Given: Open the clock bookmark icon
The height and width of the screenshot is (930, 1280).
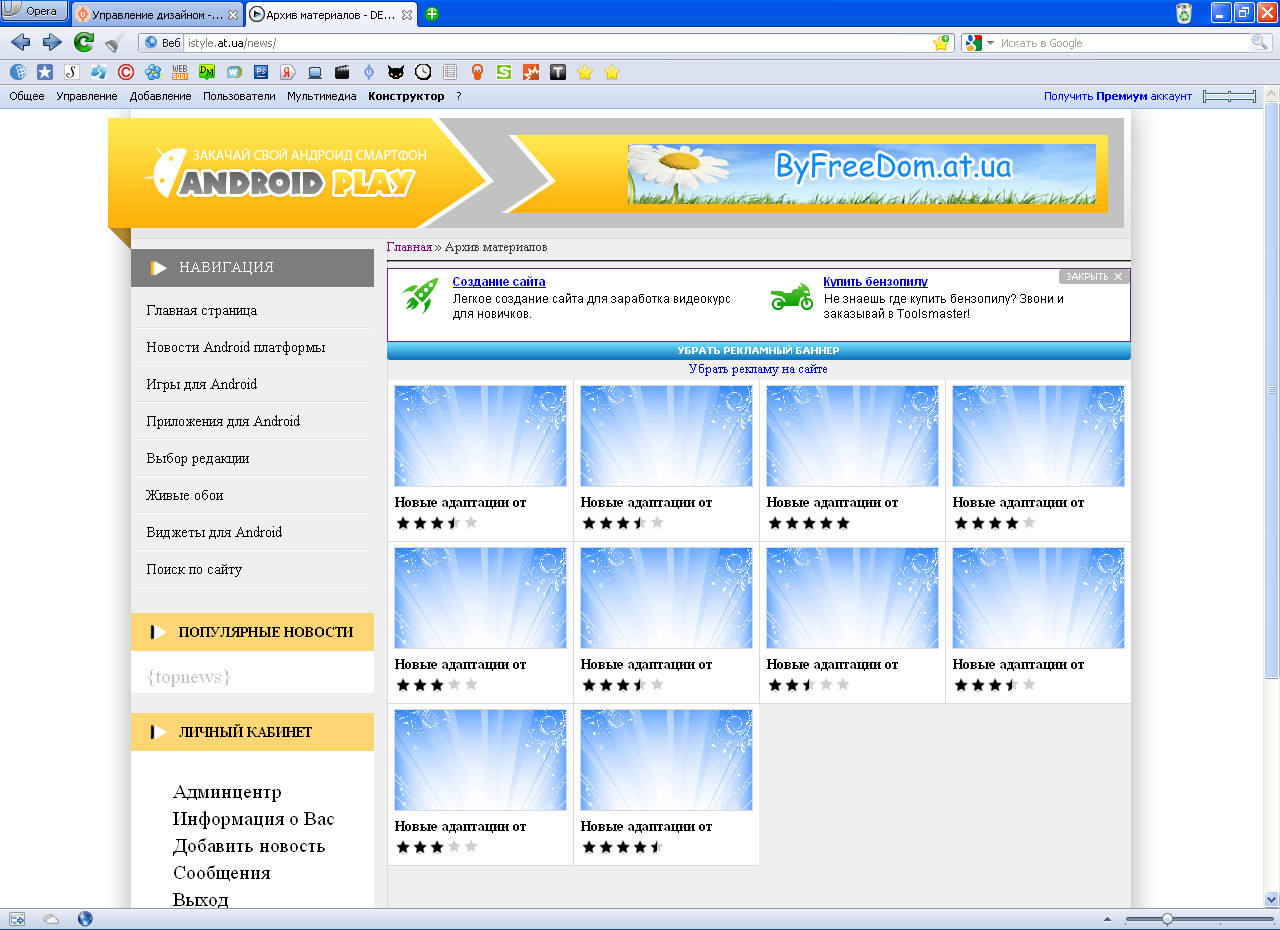Looking at the screenshot, I should (423, 72).
